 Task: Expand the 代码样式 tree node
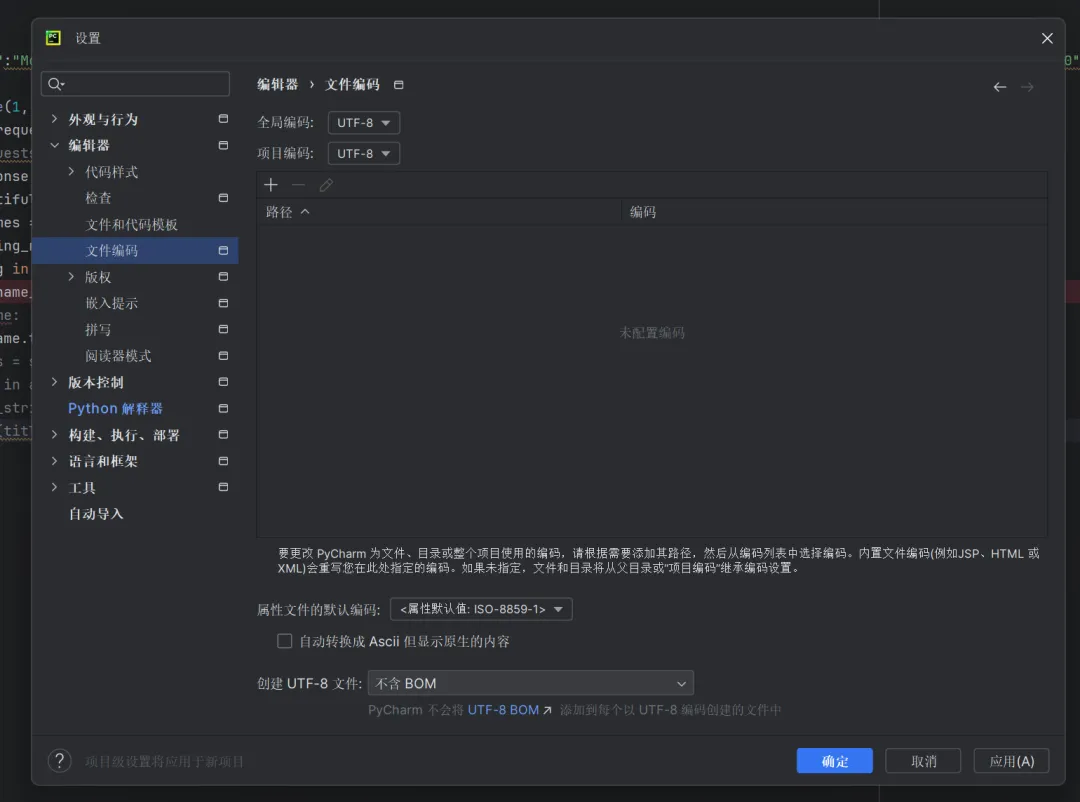pyautogui.click(x=71, y=172)
